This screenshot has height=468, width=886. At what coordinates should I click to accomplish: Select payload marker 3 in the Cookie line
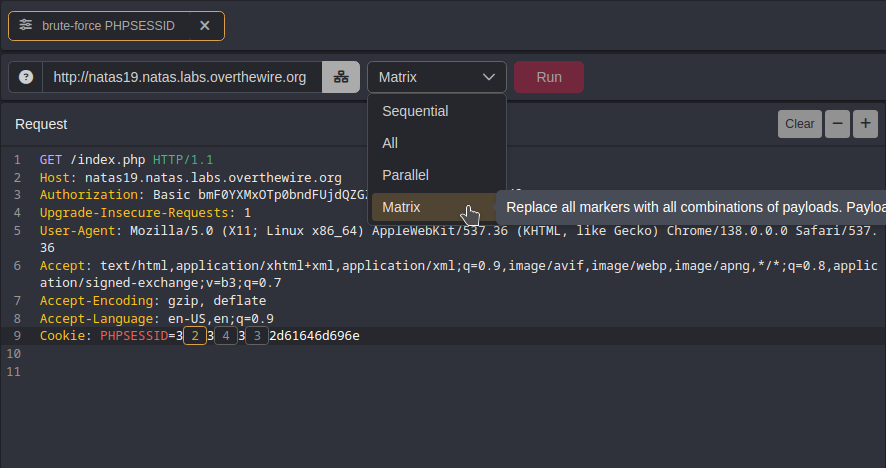pyautogui.click(x=257, y=336)
